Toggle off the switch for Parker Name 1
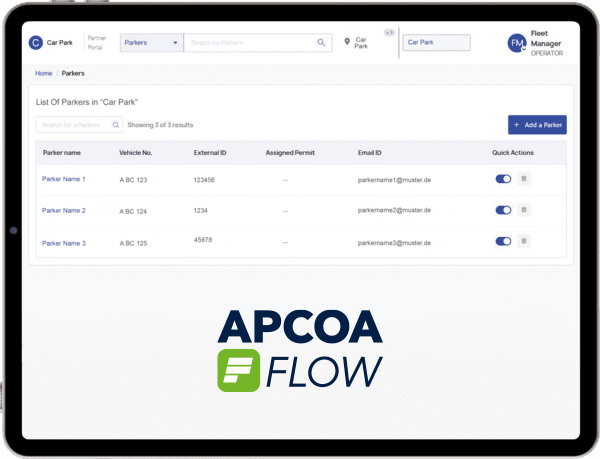Viewport: 600px width, 459px height. coord(503,179)
